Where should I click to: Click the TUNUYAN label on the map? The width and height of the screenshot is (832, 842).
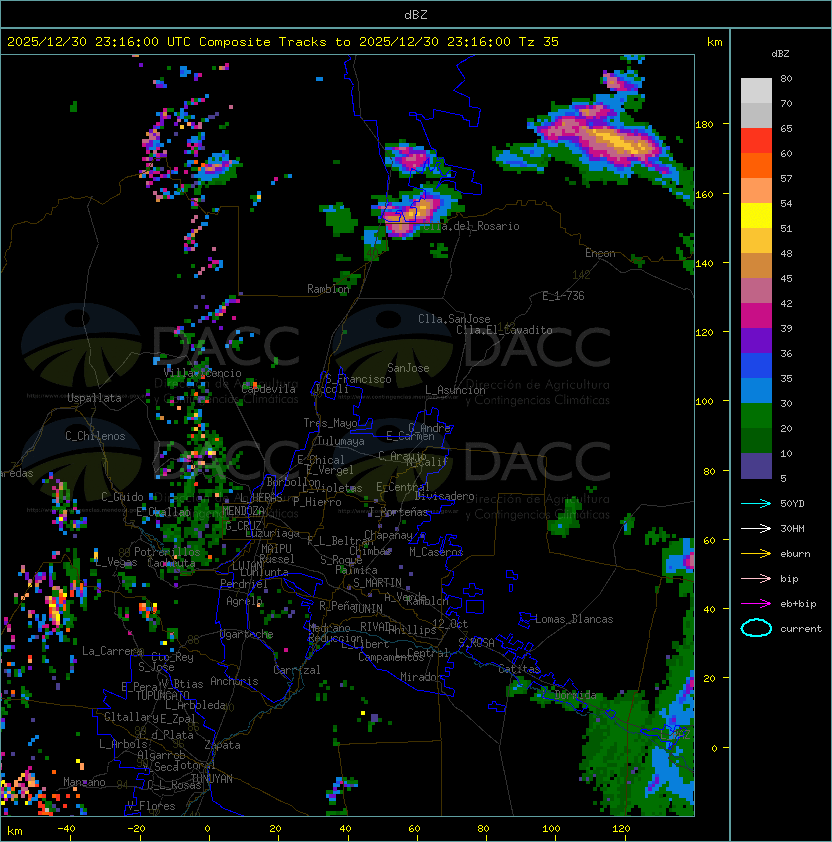(x=212, y=779)
